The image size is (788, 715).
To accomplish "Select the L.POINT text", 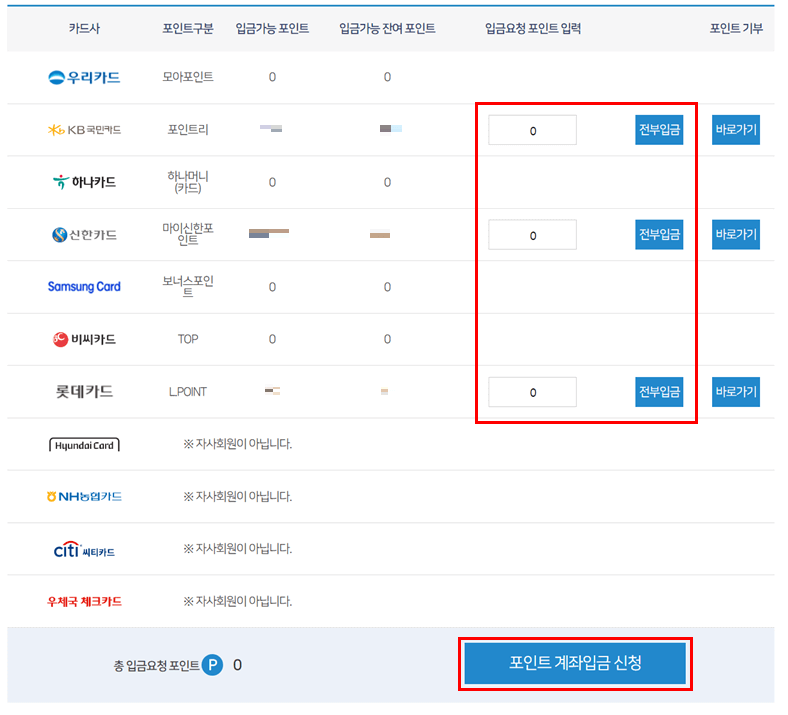I will 187,391.
